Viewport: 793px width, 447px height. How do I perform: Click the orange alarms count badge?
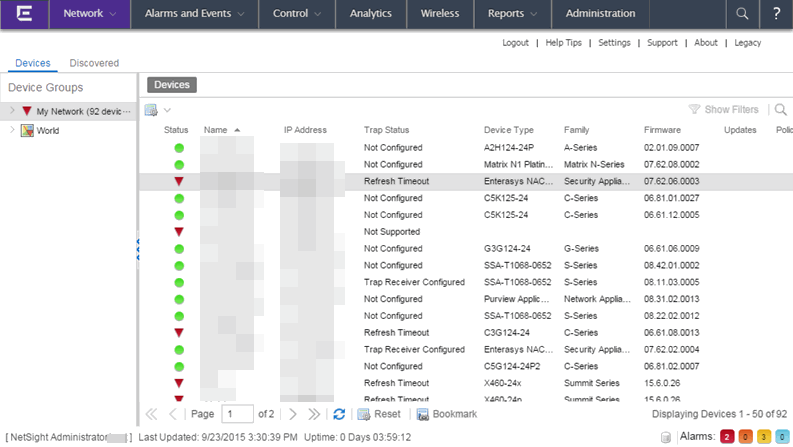745,436
